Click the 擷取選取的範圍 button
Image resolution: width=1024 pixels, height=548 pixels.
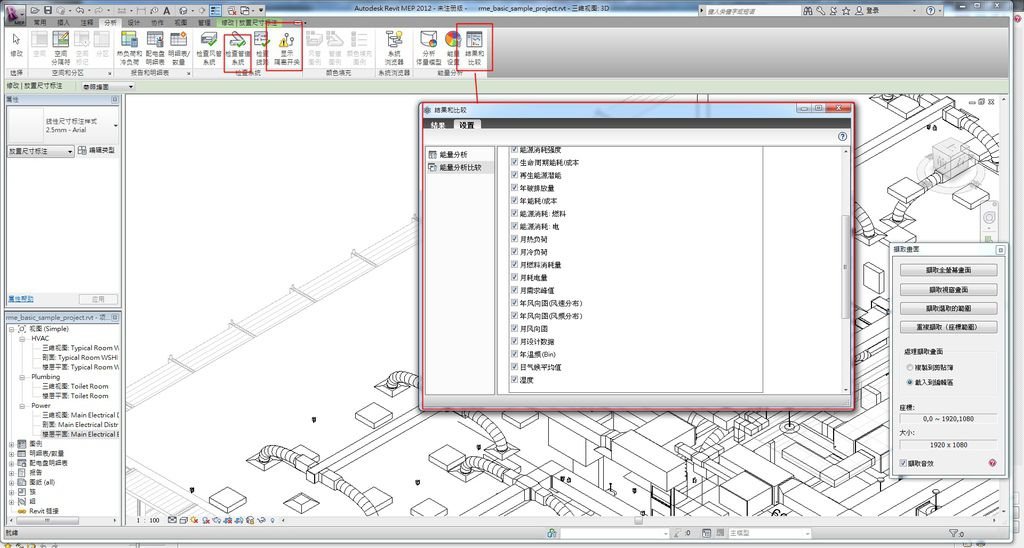click(948, 308)
